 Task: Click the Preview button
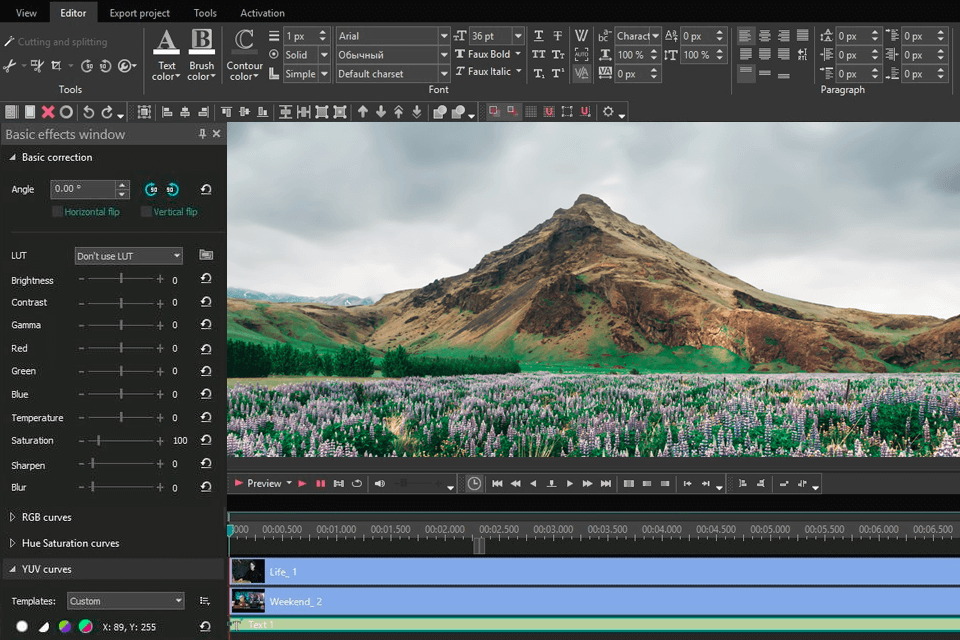pos(264,484)
